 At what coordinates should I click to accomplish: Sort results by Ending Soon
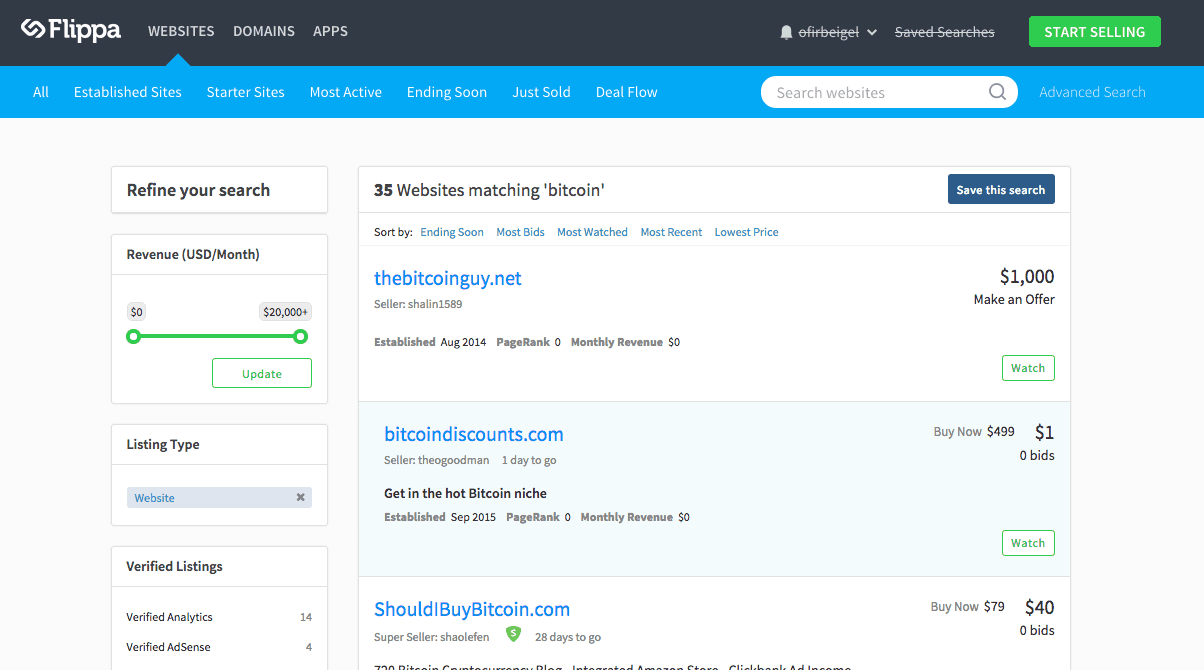click(452, 232)
